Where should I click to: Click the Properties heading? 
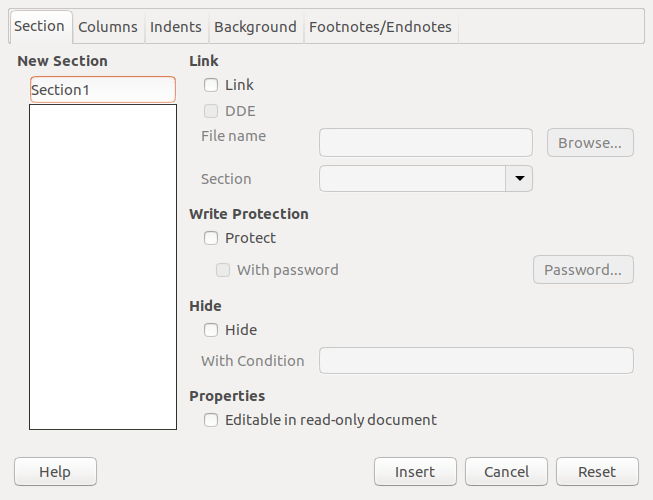point(227,396)
